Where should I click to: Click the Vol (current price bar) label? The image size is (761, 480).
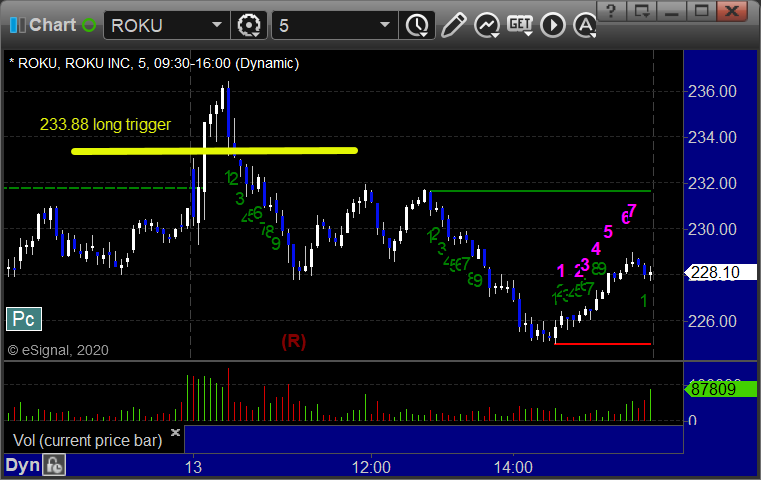tap(87, 440)
